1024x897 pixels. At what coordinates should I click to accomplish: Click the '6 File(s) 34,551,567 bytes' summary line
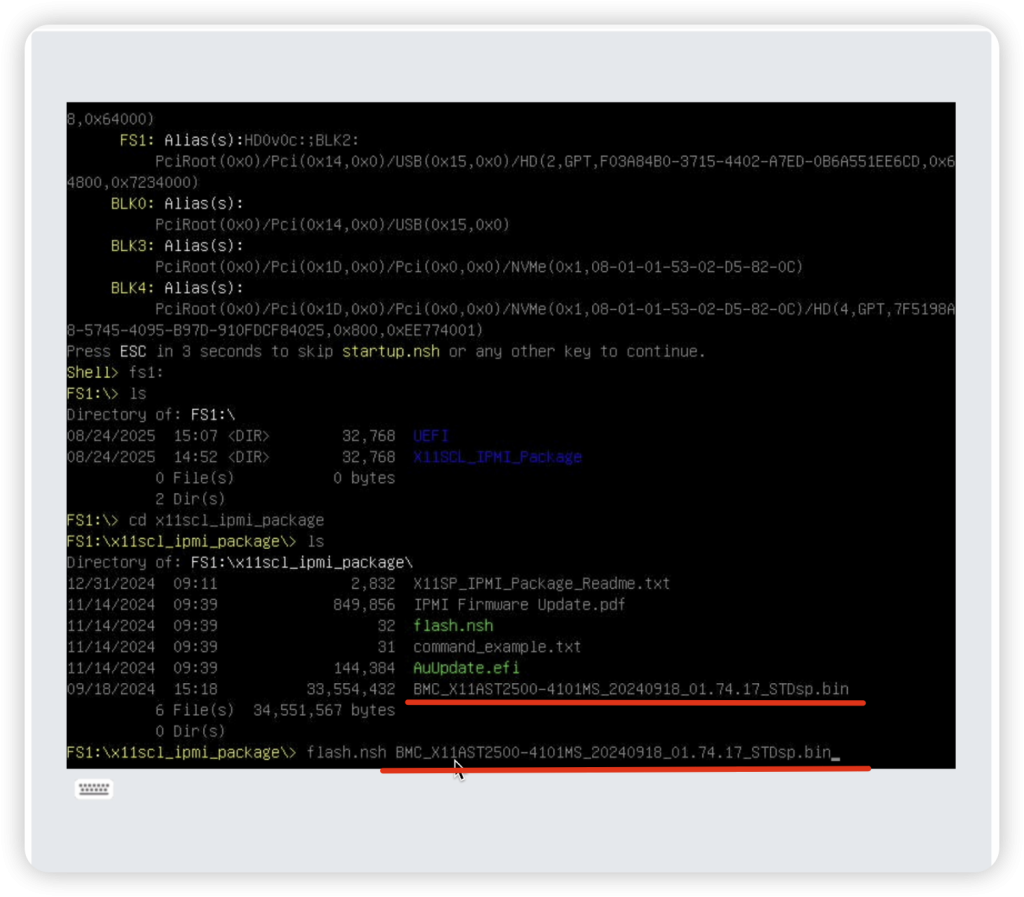(274, 710)
